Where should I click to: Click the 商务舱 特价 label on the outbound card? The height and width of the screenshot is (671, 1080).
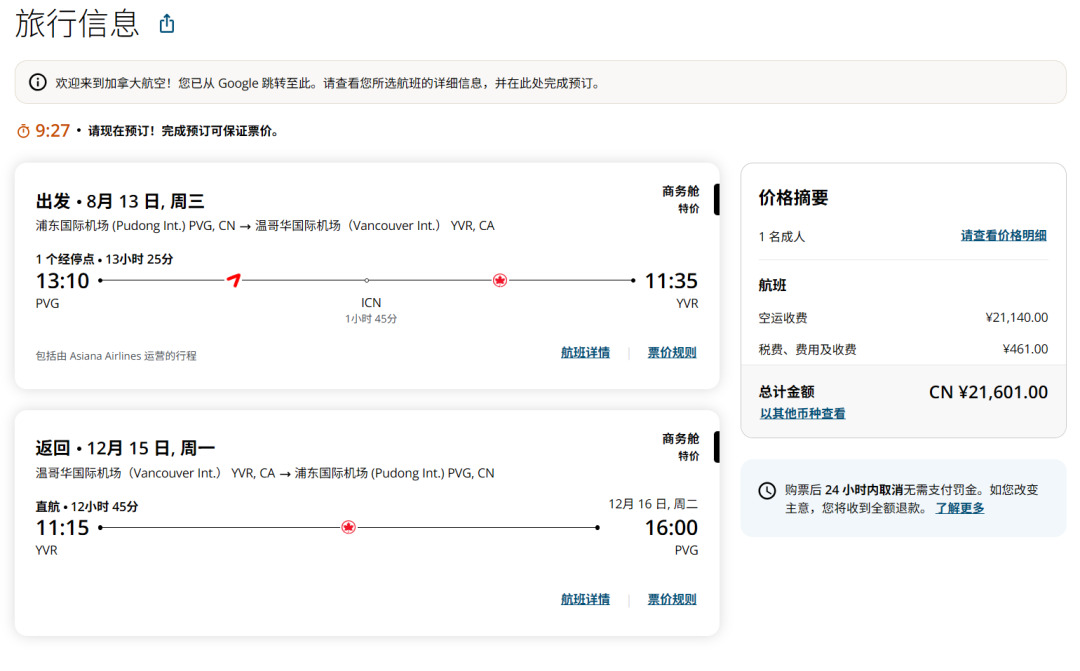point(680,199)
